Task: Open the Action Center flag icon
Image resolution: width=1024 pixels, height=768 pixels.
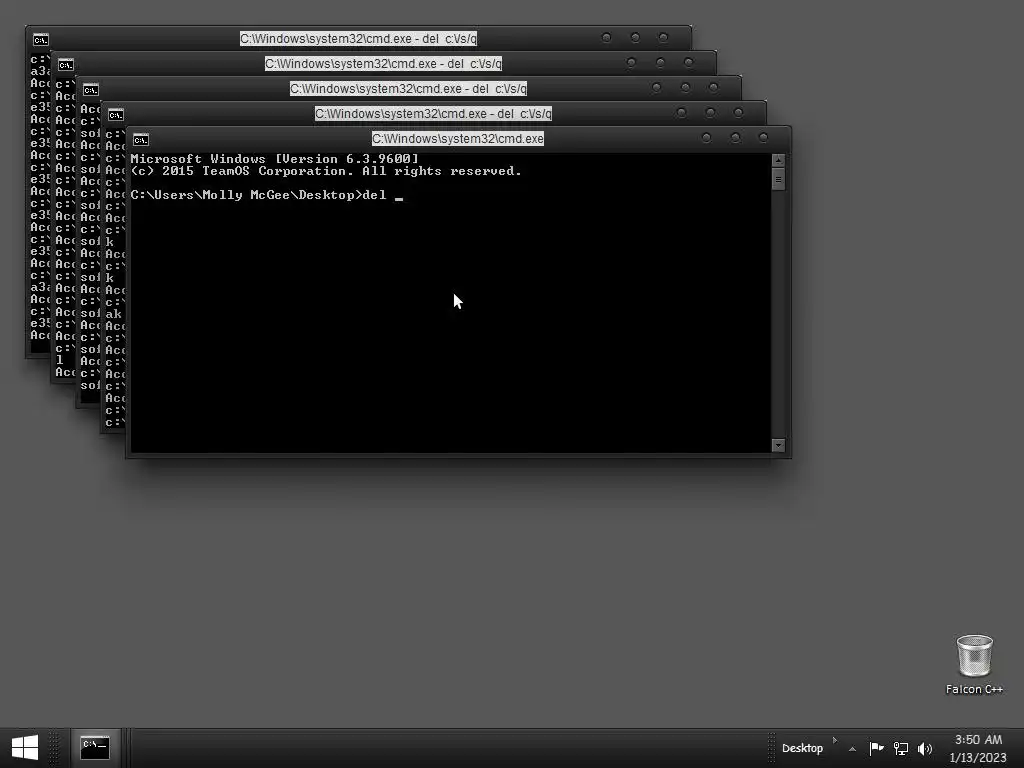Action: 876,748
